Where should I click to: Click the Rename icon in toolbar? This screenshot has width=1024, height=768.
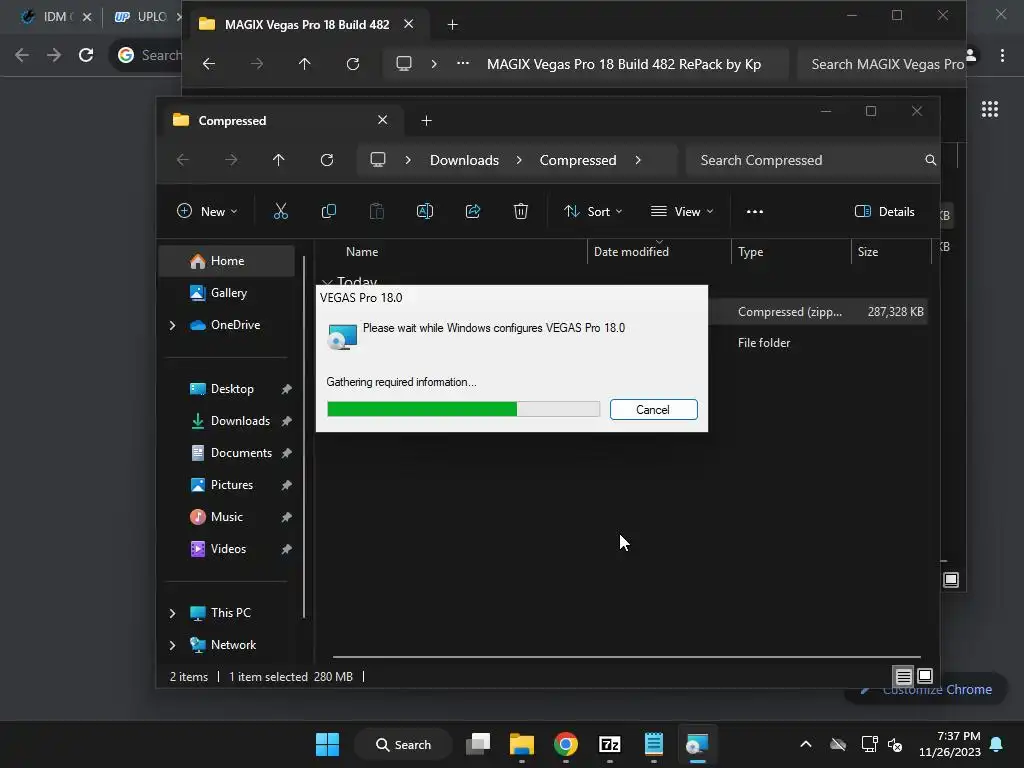pos(424,212)
